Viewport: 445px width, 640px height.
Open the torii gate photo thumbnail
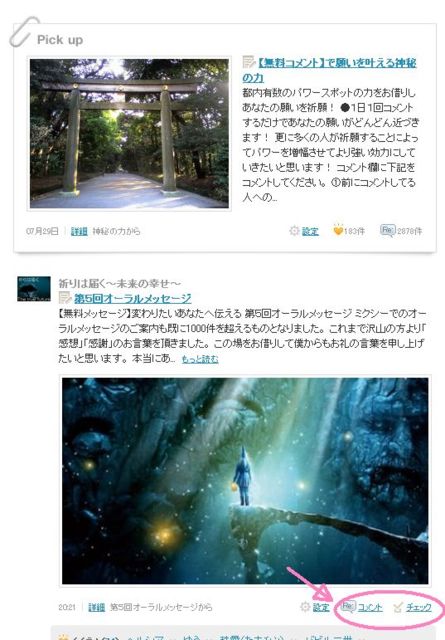pyautogui.click(x=129, y=133)
